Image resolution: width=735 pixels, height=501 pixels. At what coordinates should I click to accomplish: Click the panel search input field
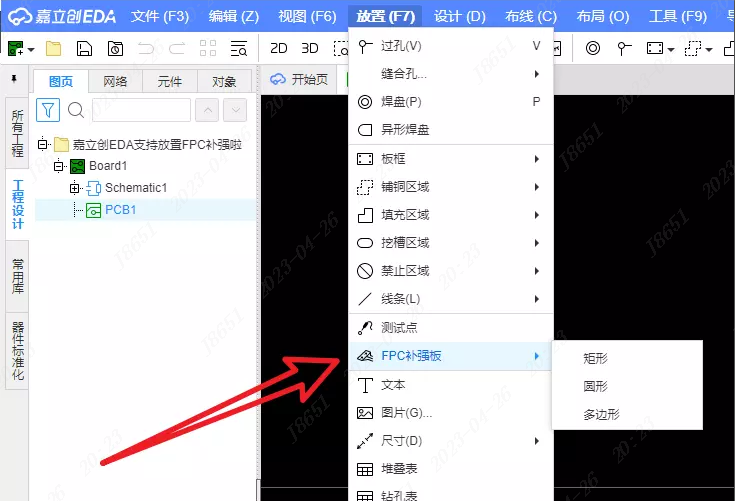(142, 110)
